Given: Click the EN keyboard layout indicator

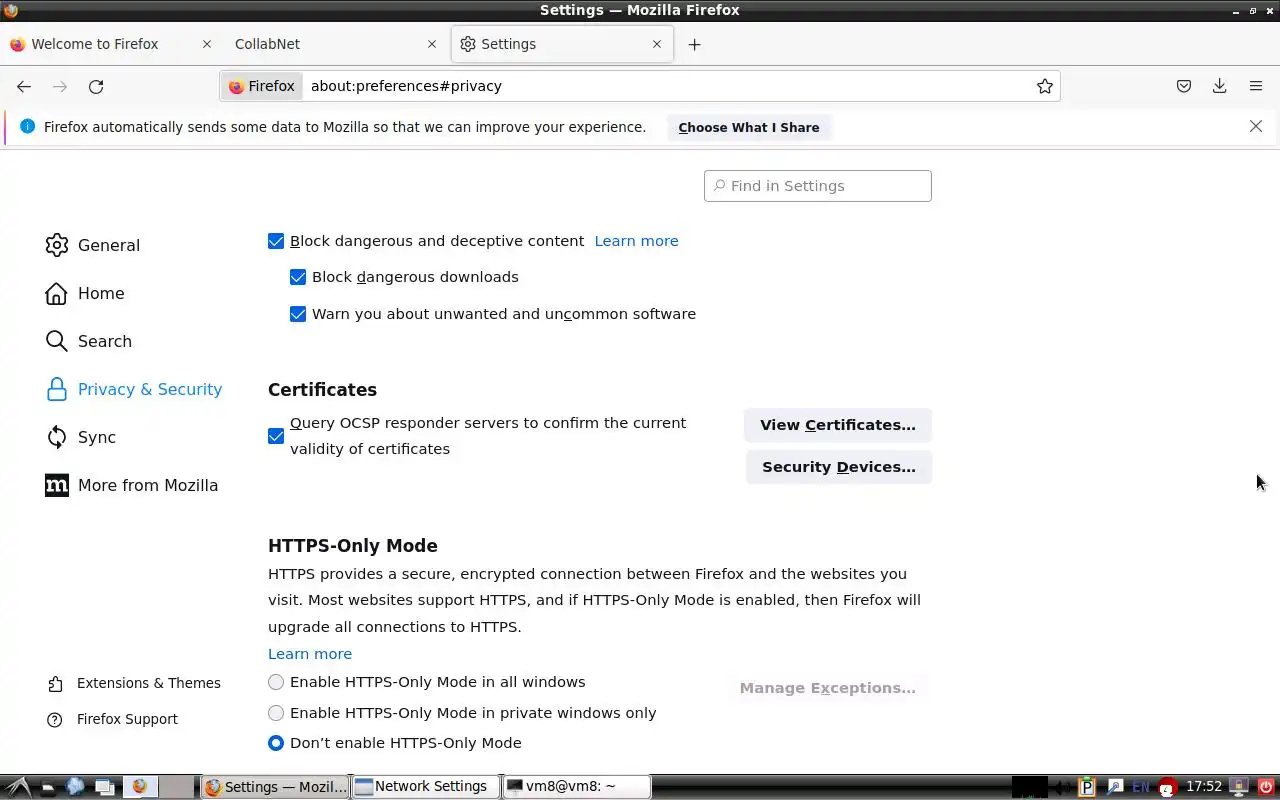Looking at the screenshot, I should tap(1140, 787).
